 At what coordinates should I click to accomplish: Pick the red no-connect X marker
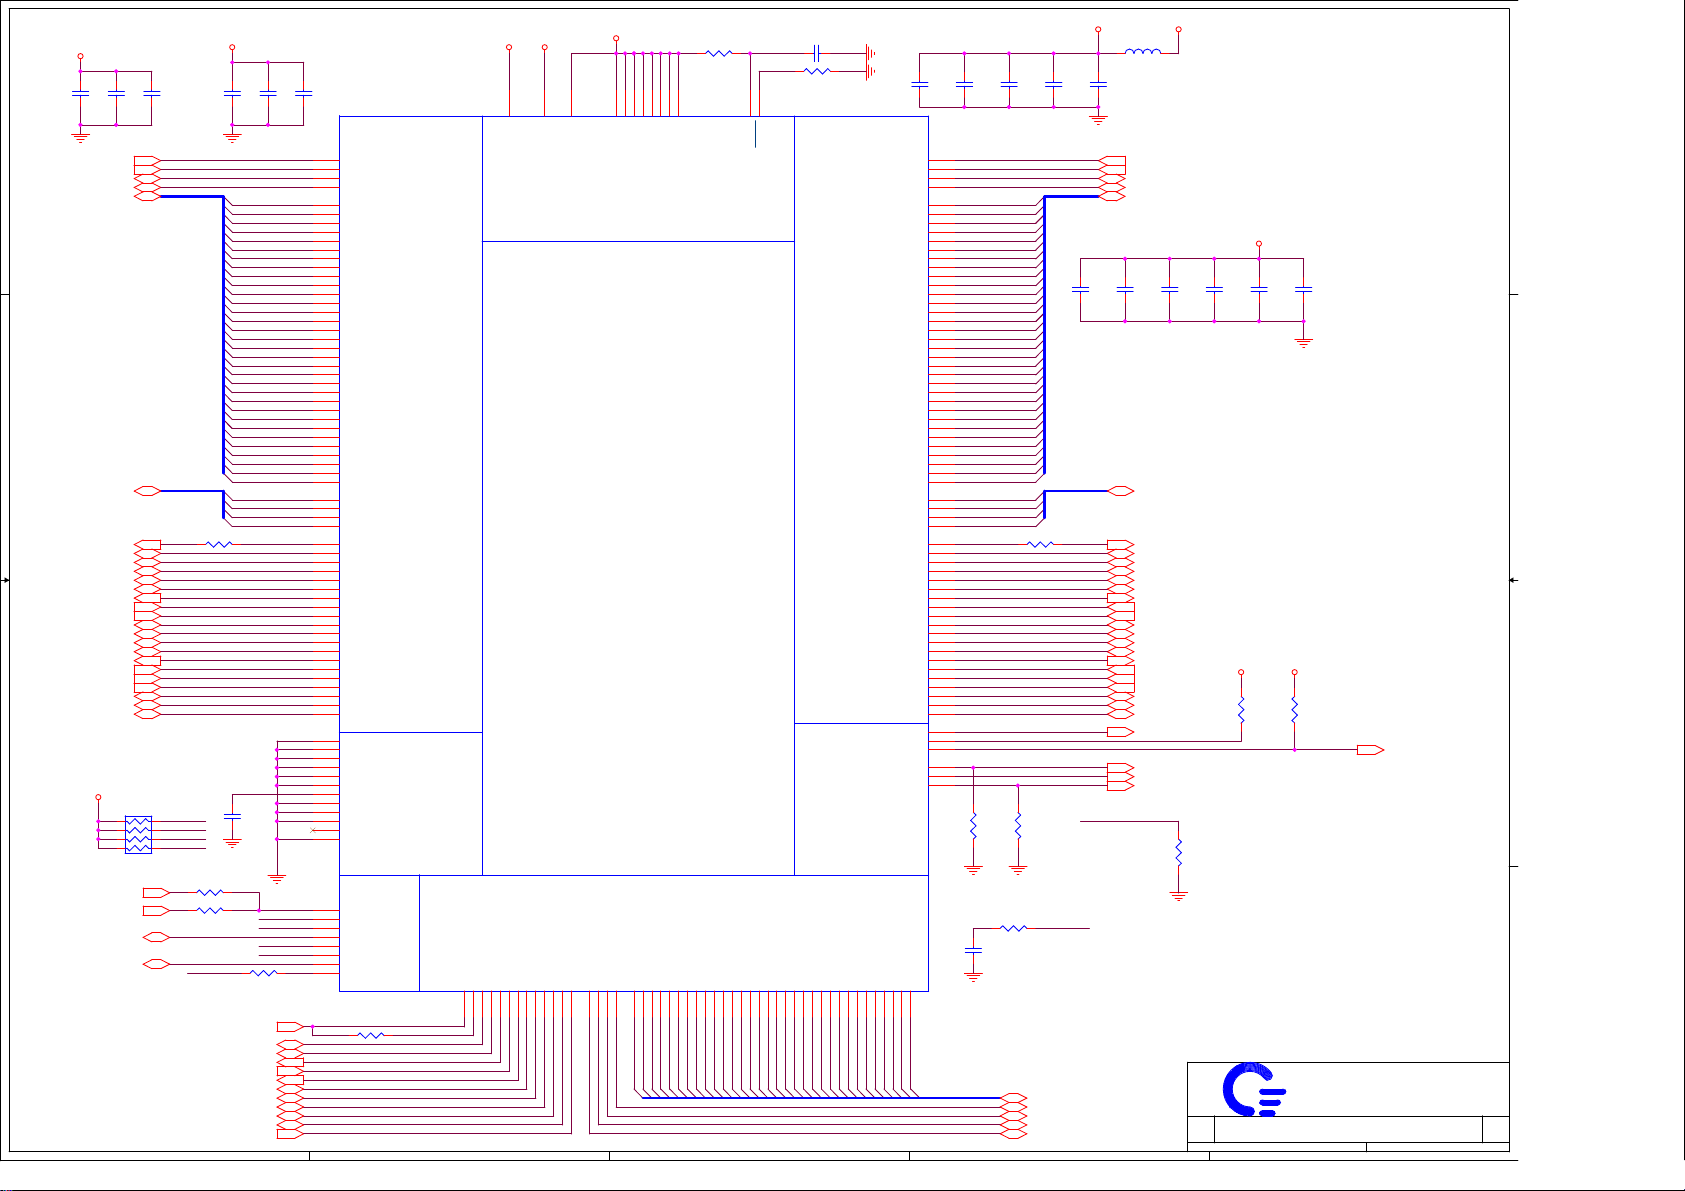(x=313, y=831)
